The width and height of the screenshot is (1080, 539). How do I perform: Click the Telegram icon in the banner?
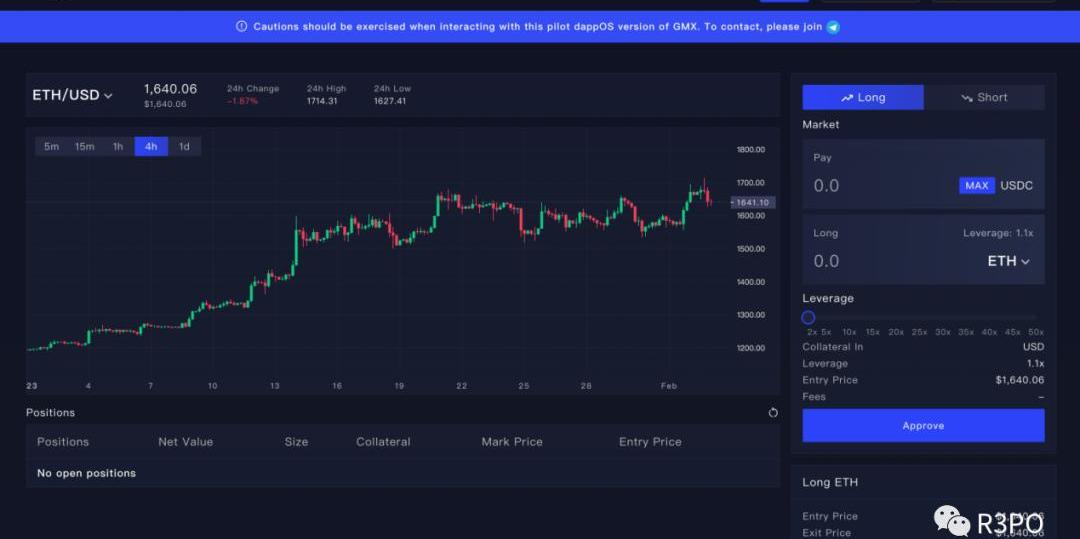(833, 27)
